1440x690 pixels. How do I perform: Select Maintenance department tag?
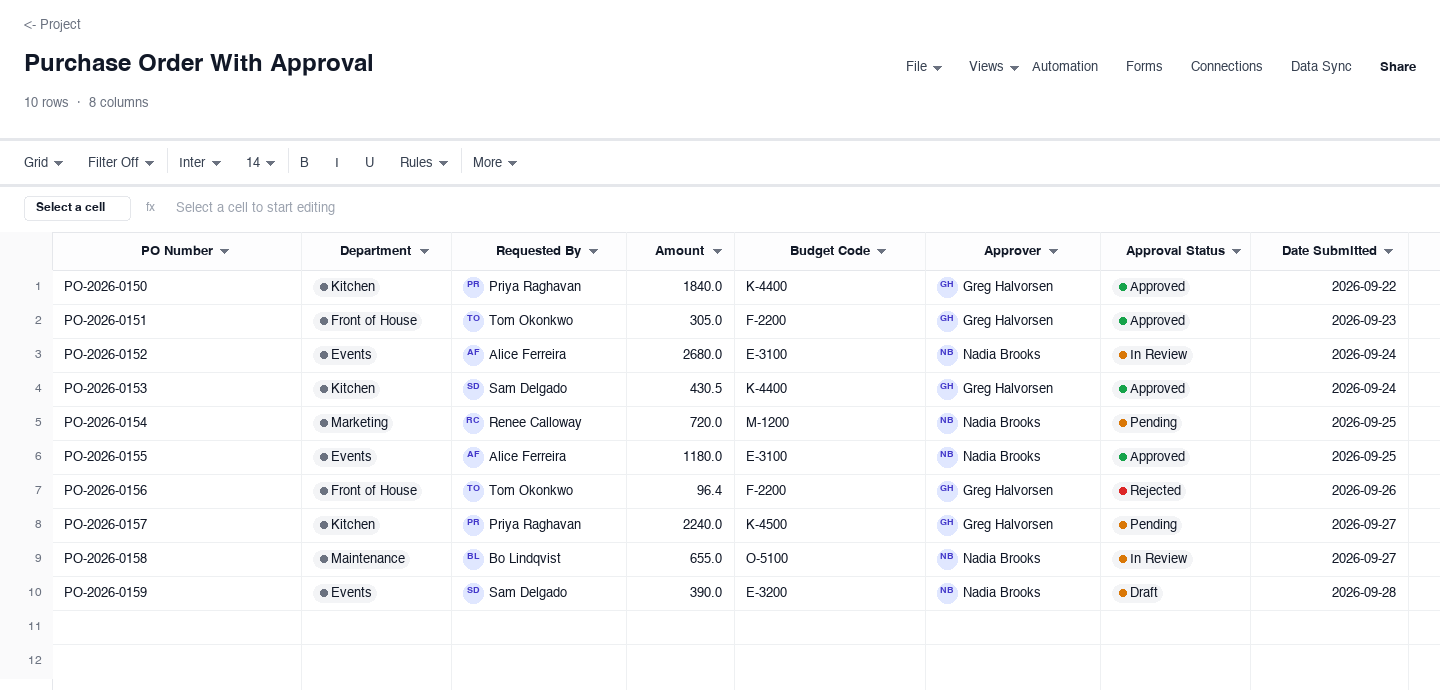pos(362,559)
